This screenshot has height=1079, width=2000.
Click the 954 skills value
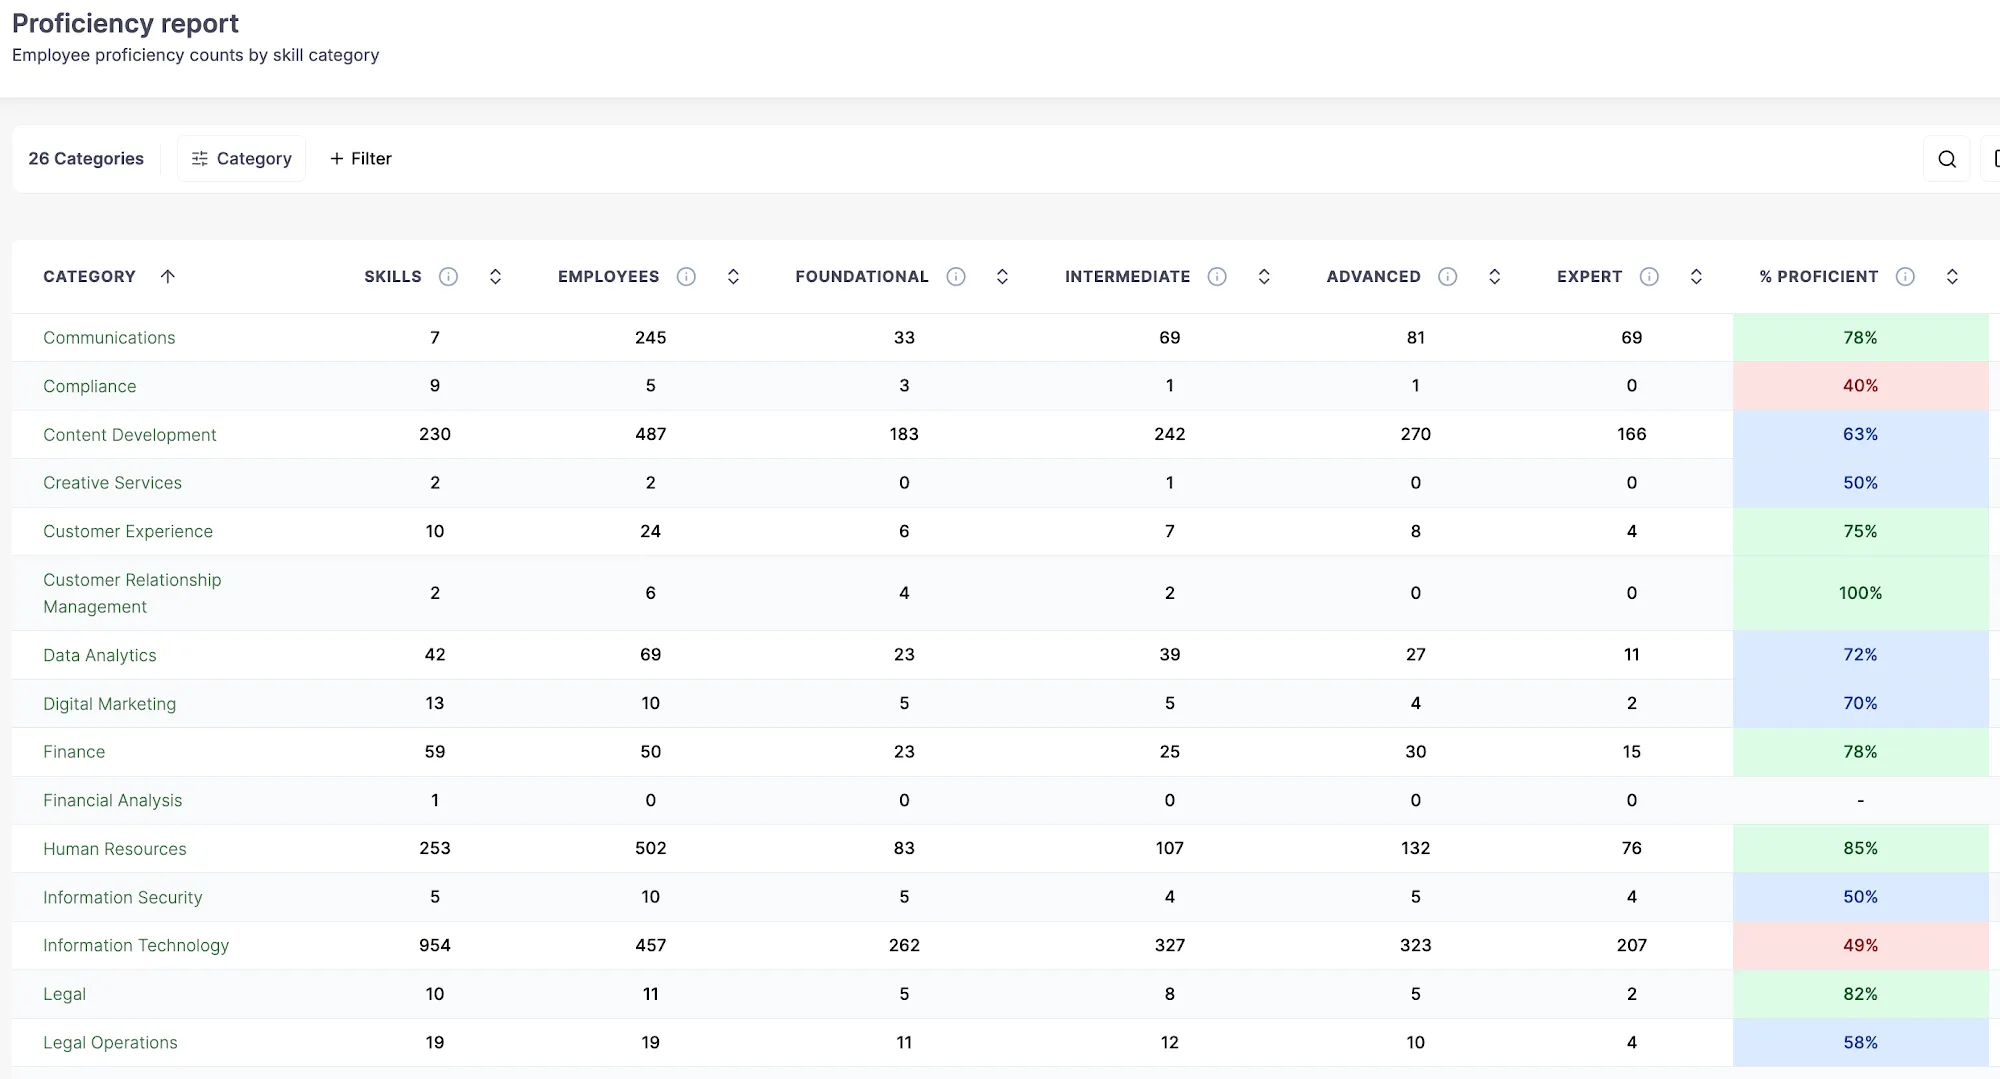tap(435, 945)
